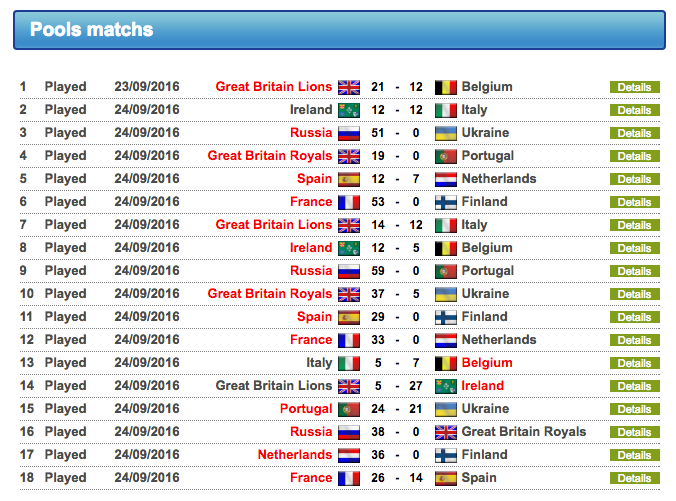Click the Portugal team name in match 15

306,409
